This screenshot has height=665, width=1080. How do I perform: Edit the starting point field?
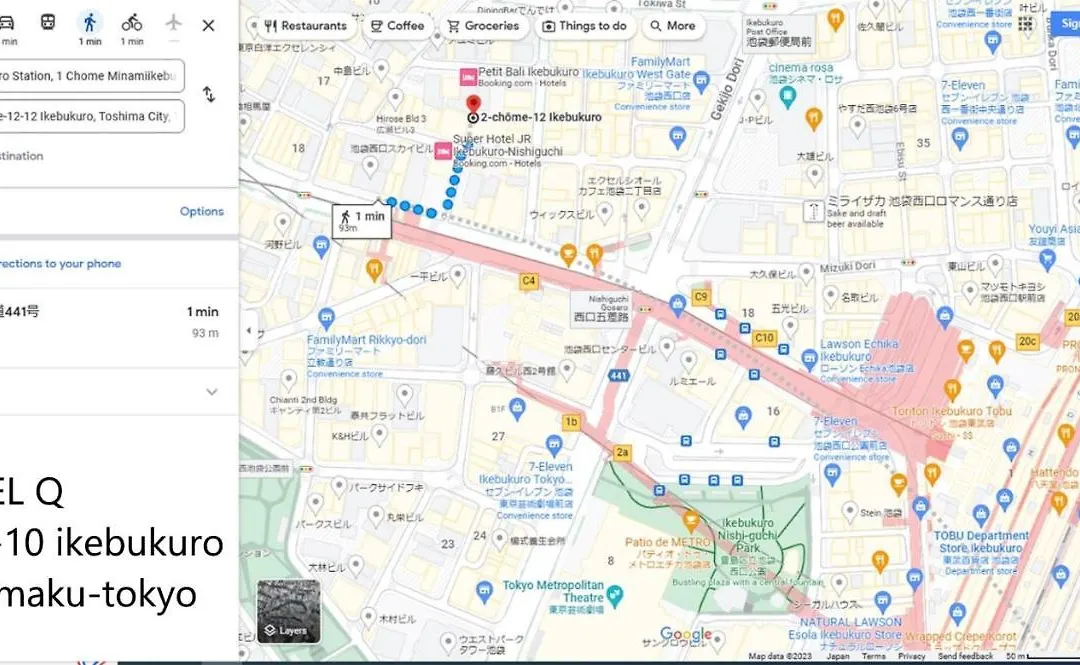91,76
